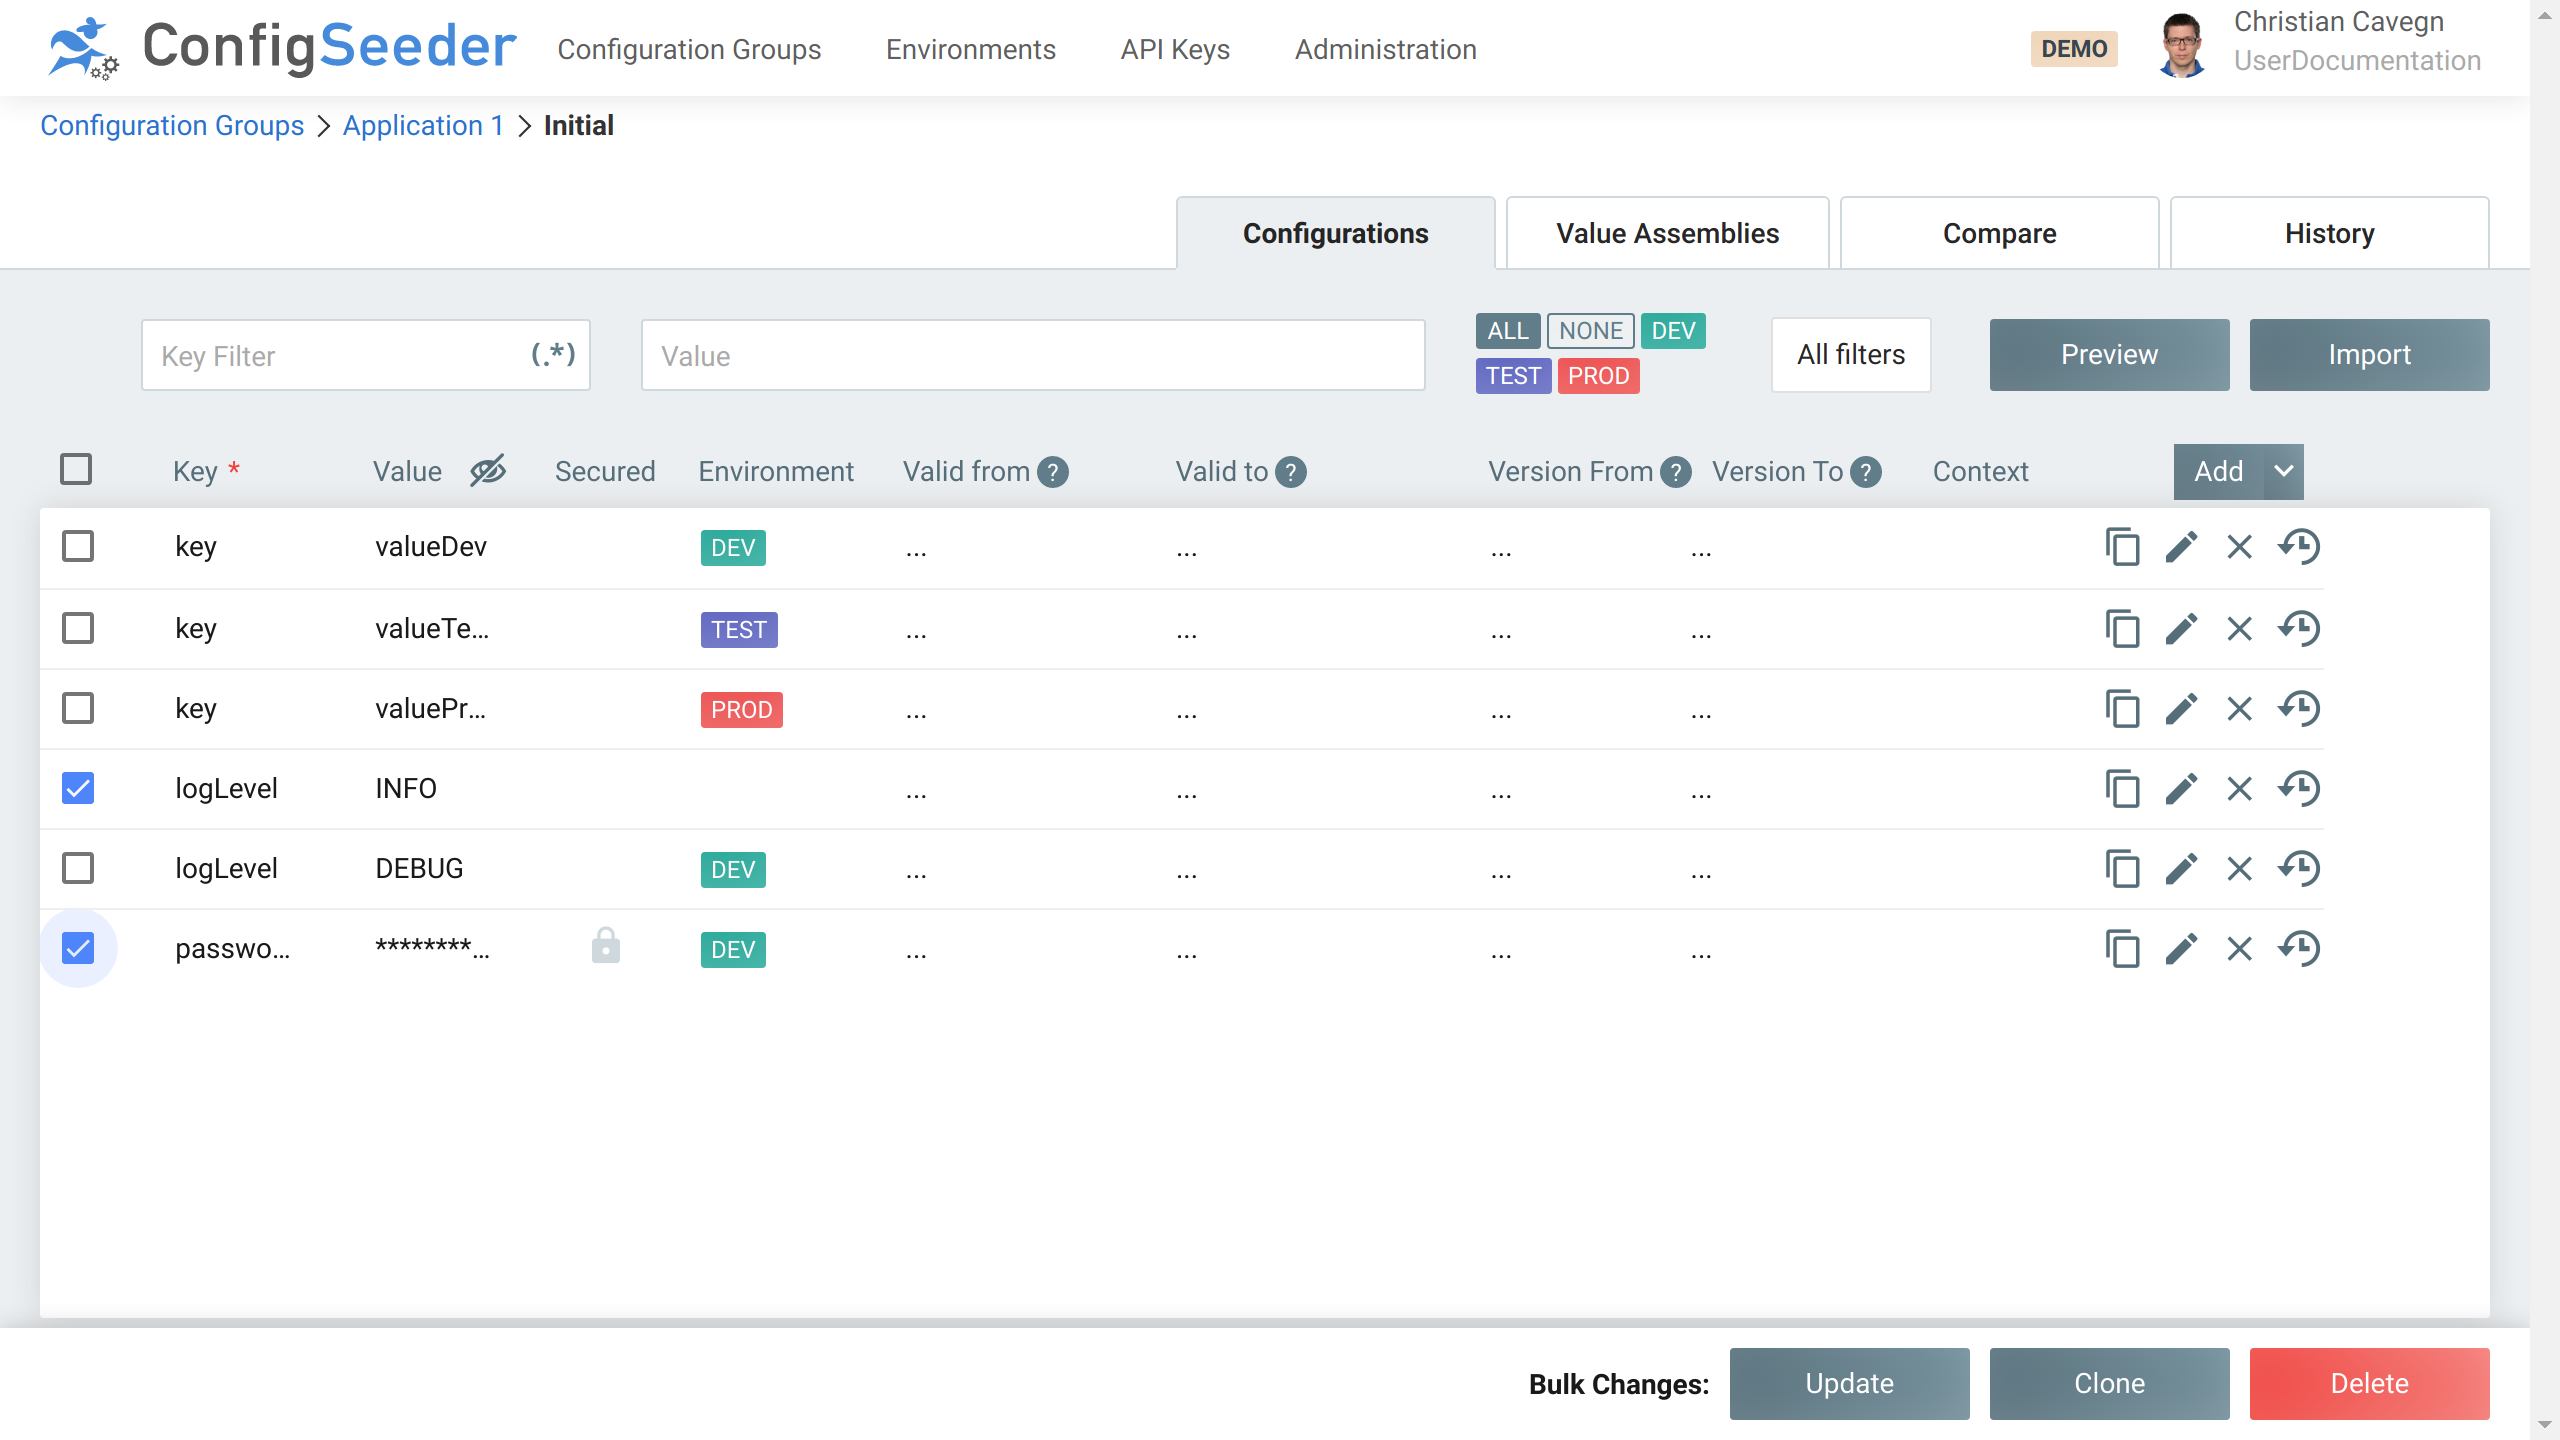Viewport: 2560px width, 1440px height.
Task: Show history for logLevel INFO entry
Action: pyautogui.click(x=2299, y=789)
